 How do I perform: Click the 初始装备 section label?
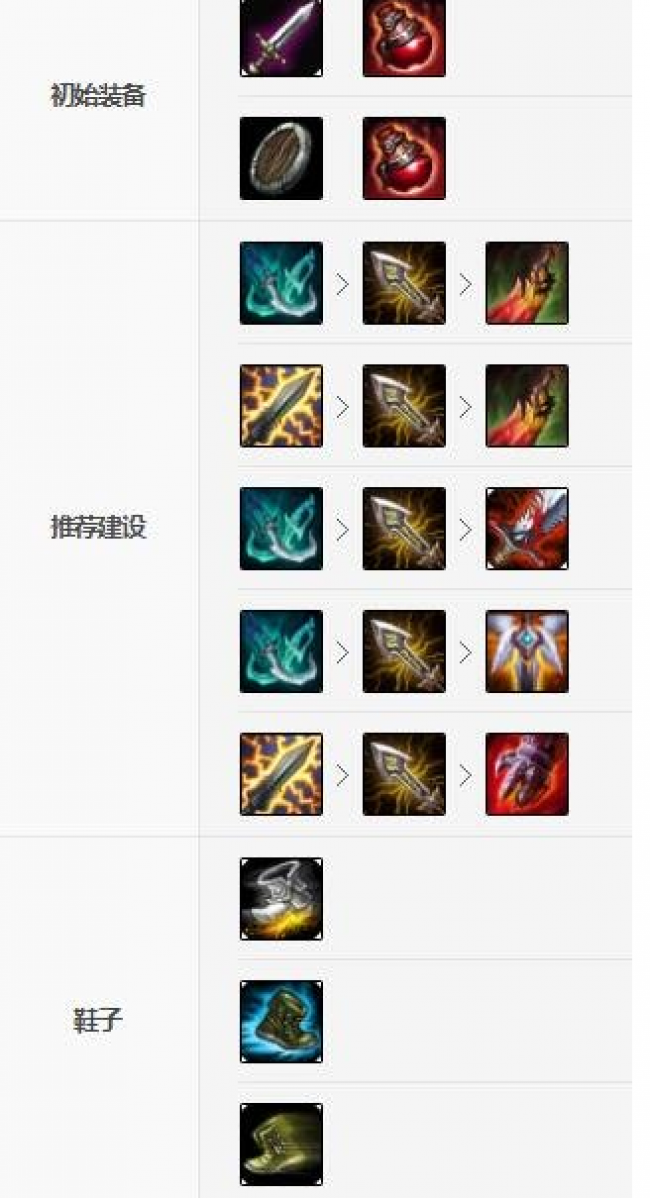[x=98, y=96]
